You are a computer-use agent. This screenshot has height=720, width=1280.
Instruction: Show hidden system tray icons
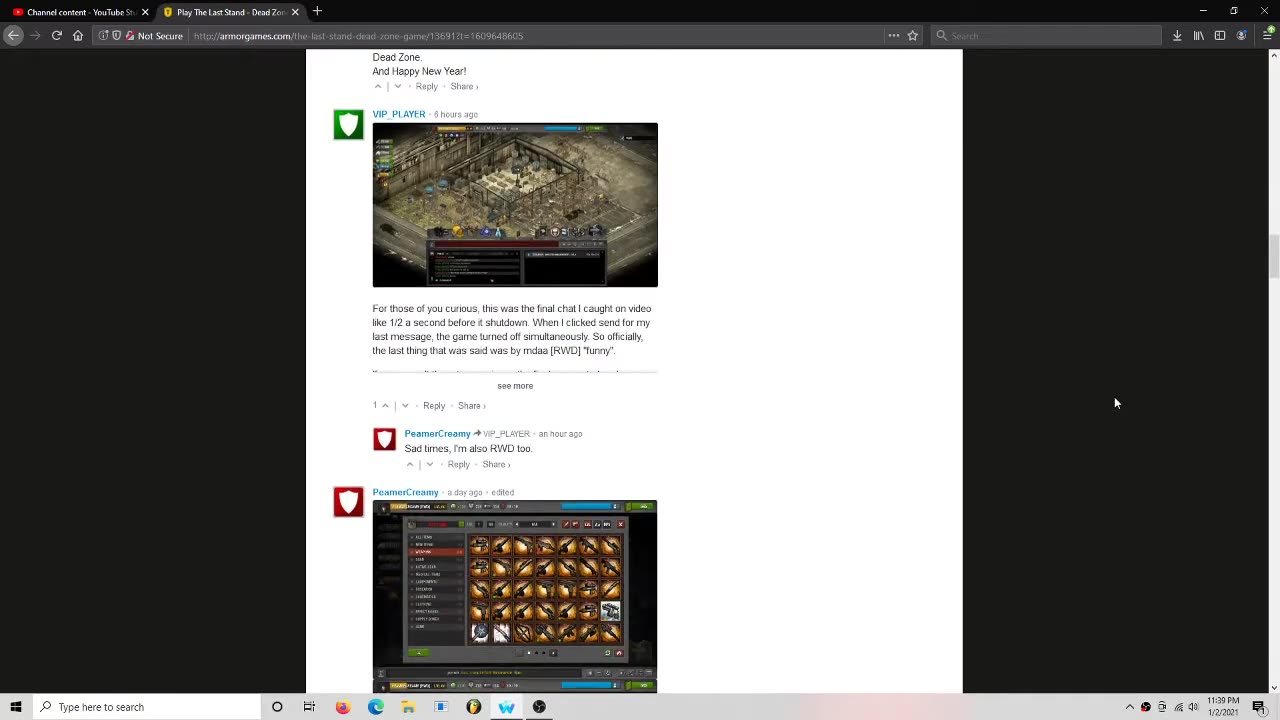1129,707
